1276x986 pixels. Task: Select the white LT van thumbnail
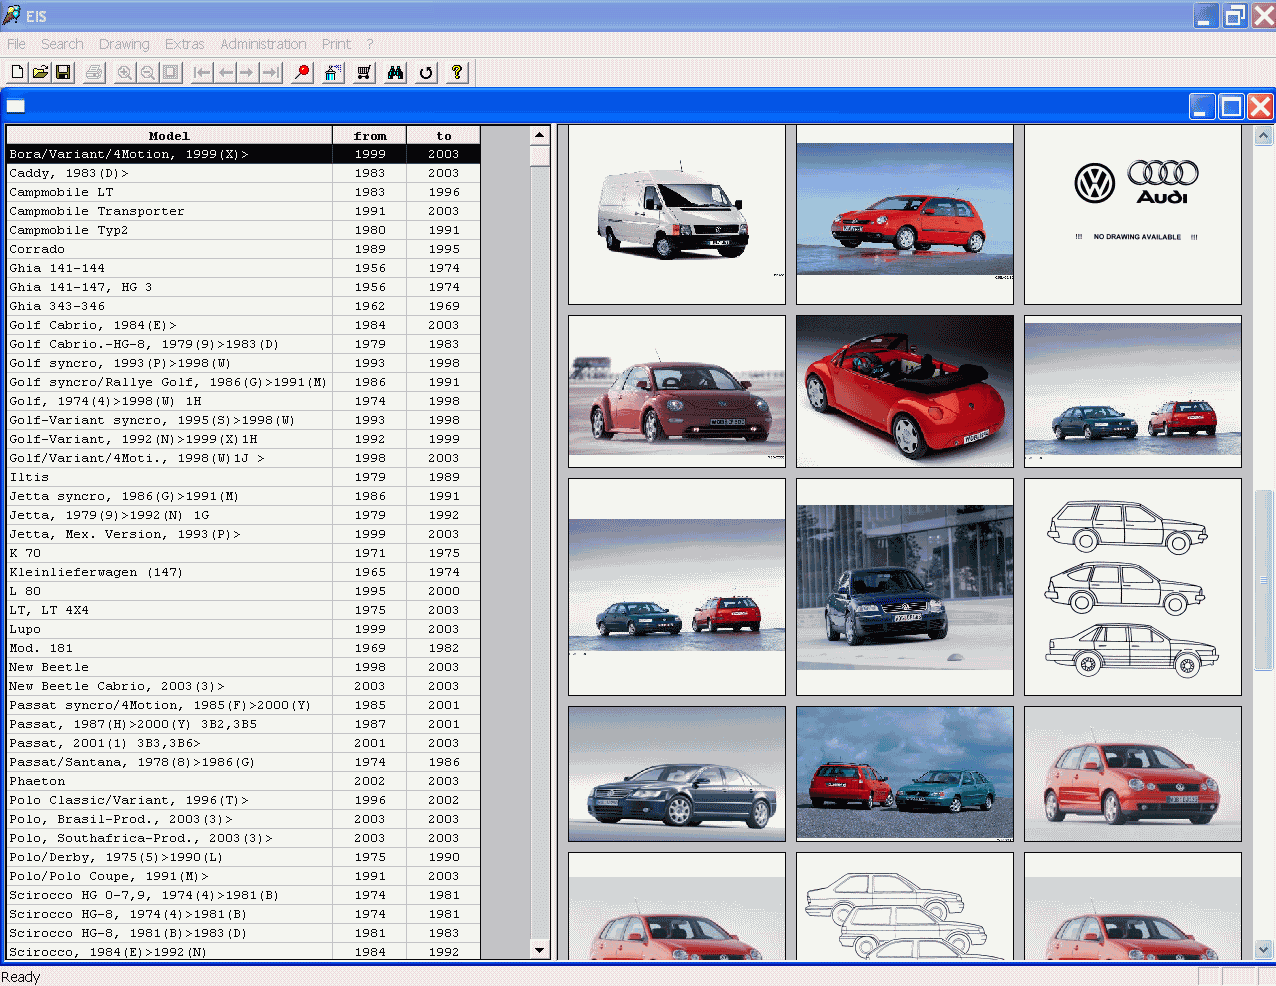click(677, 214)
